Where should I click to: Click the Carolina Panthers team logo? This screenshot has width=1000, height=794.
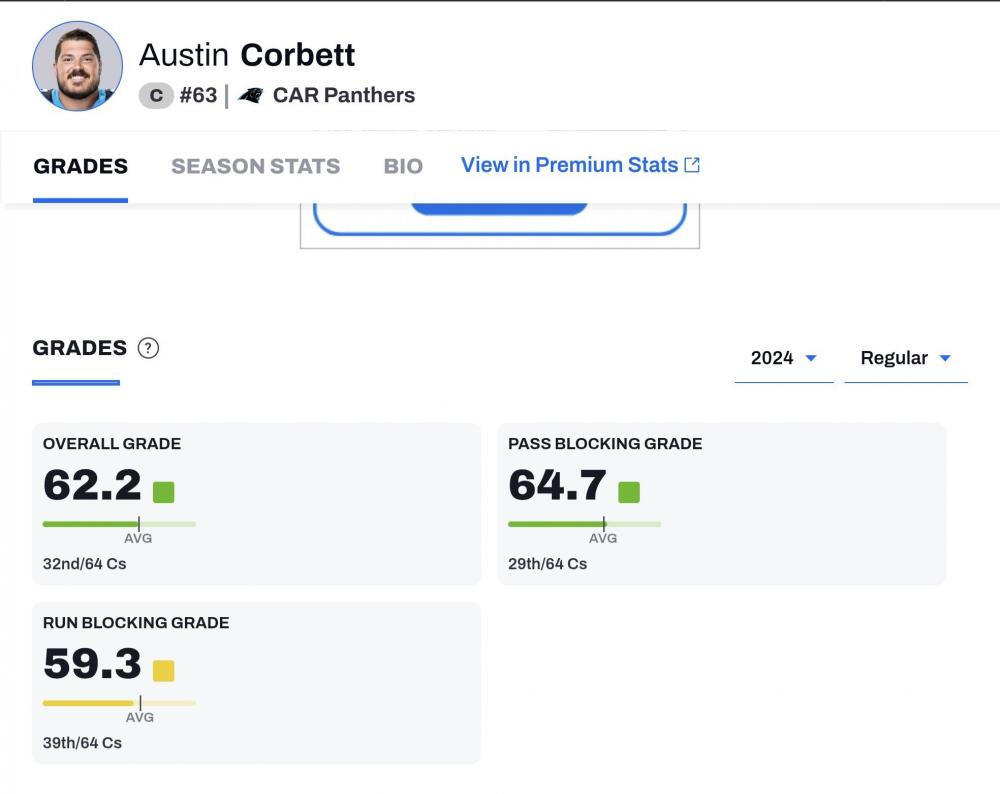pos(250,96)
